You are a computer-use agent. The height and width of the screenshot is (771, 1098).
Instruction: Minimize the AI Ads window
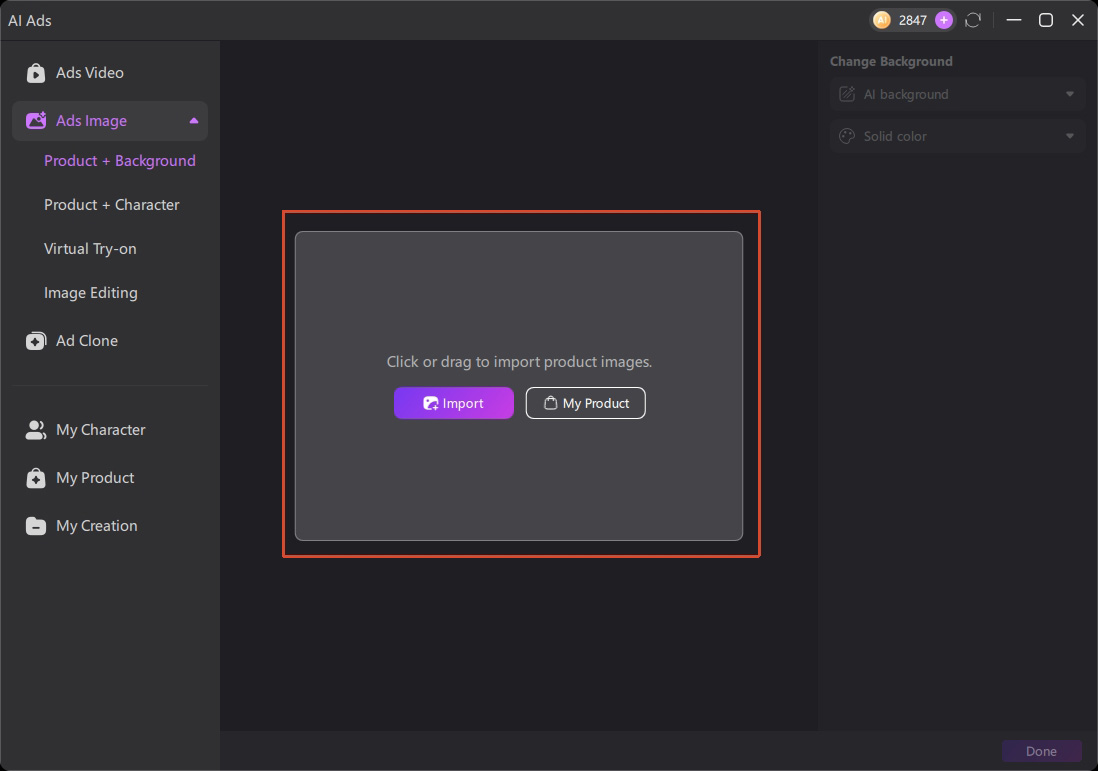pyautogui.click(x=1013, y=20)
